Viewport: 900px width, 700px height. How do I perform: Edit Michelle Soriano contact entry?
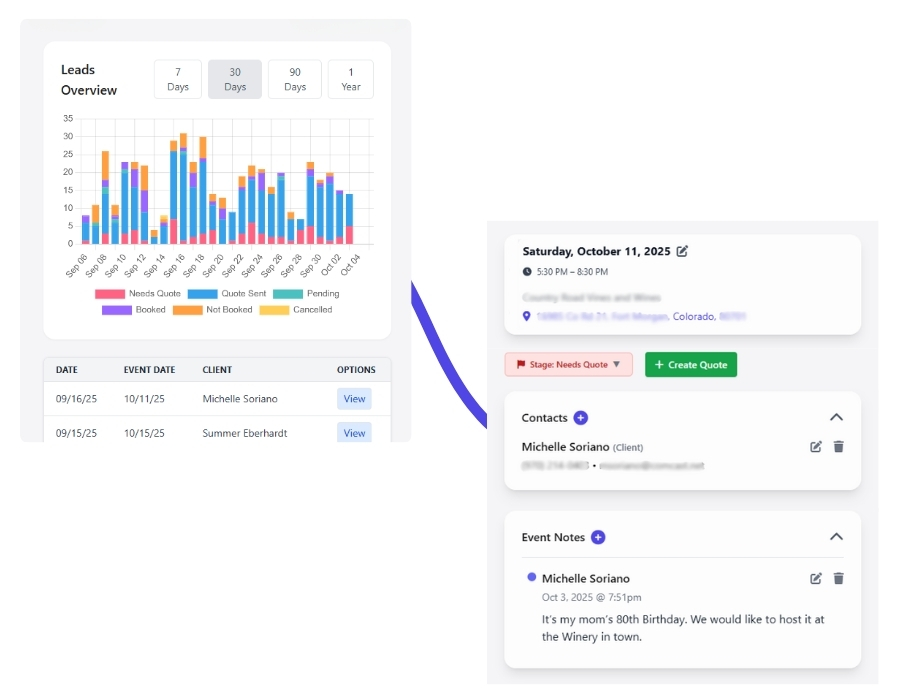tap(816, 447)
